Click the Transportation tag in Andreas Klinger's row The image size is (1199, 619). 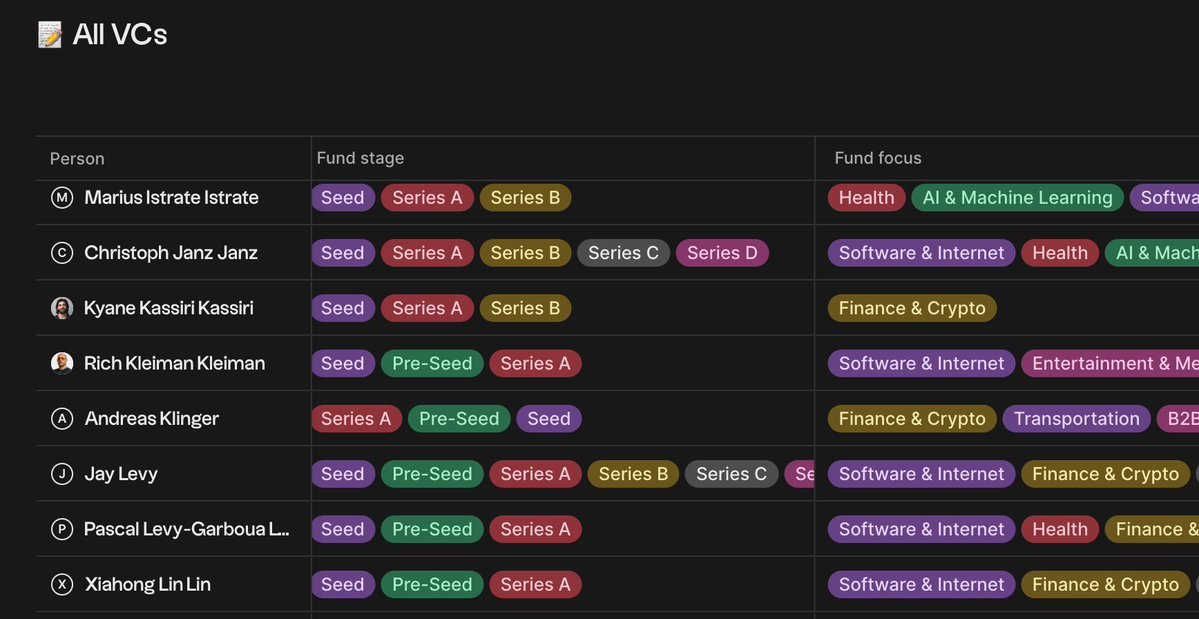(1076, 419)
